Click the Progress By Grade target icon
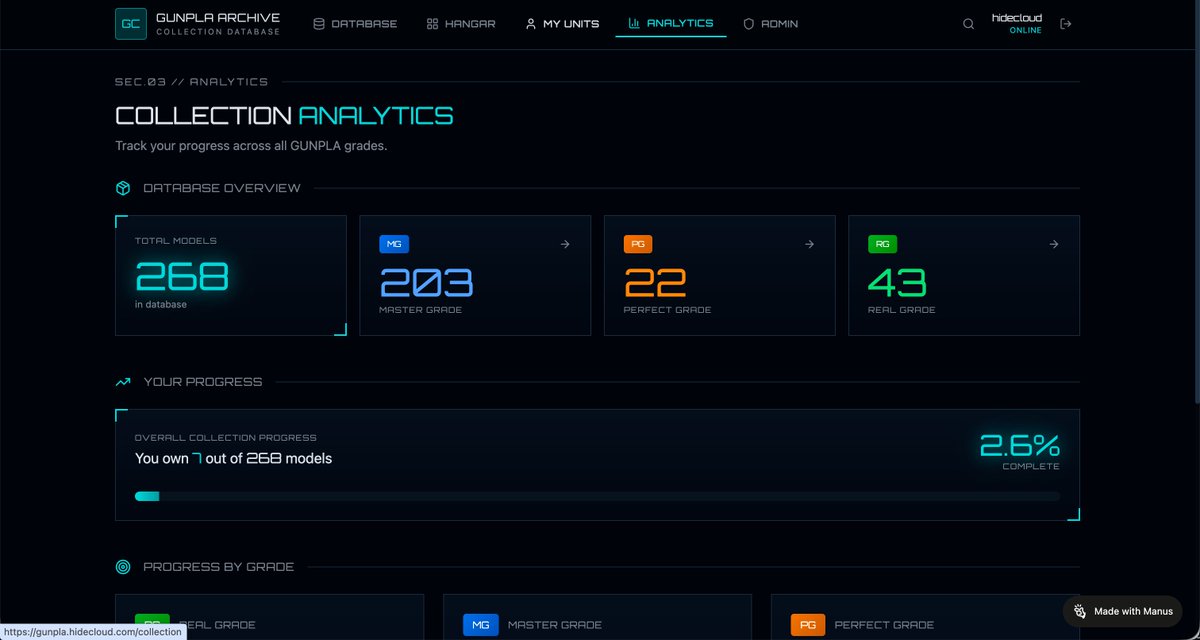 coord(123,567)
